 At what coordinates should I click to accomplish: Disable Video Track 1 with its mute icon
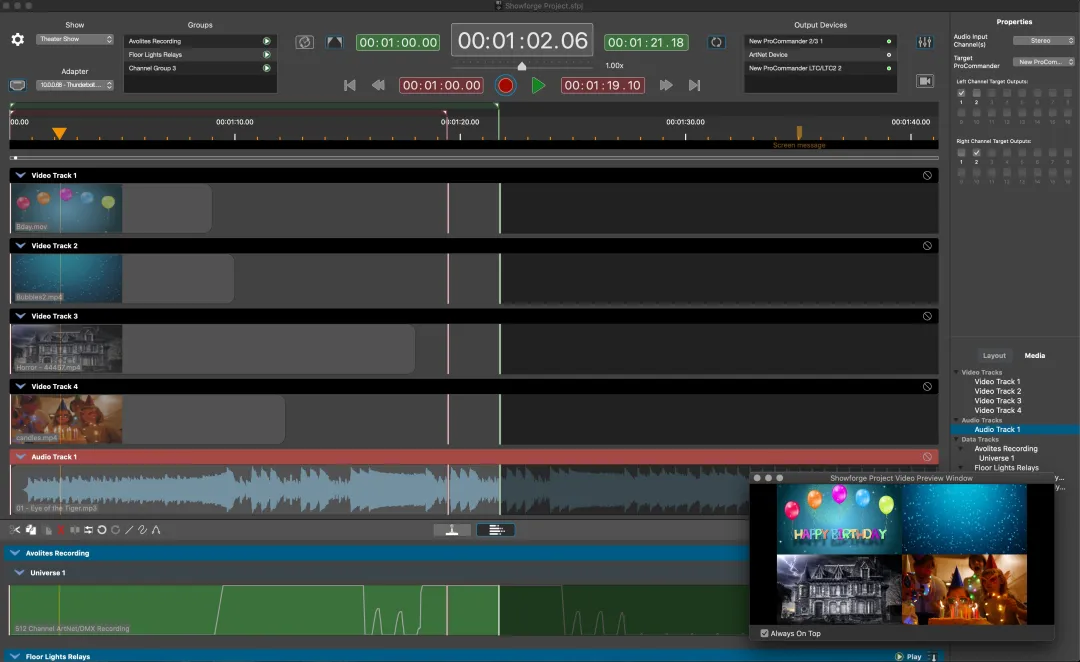[x=927, y=176]
